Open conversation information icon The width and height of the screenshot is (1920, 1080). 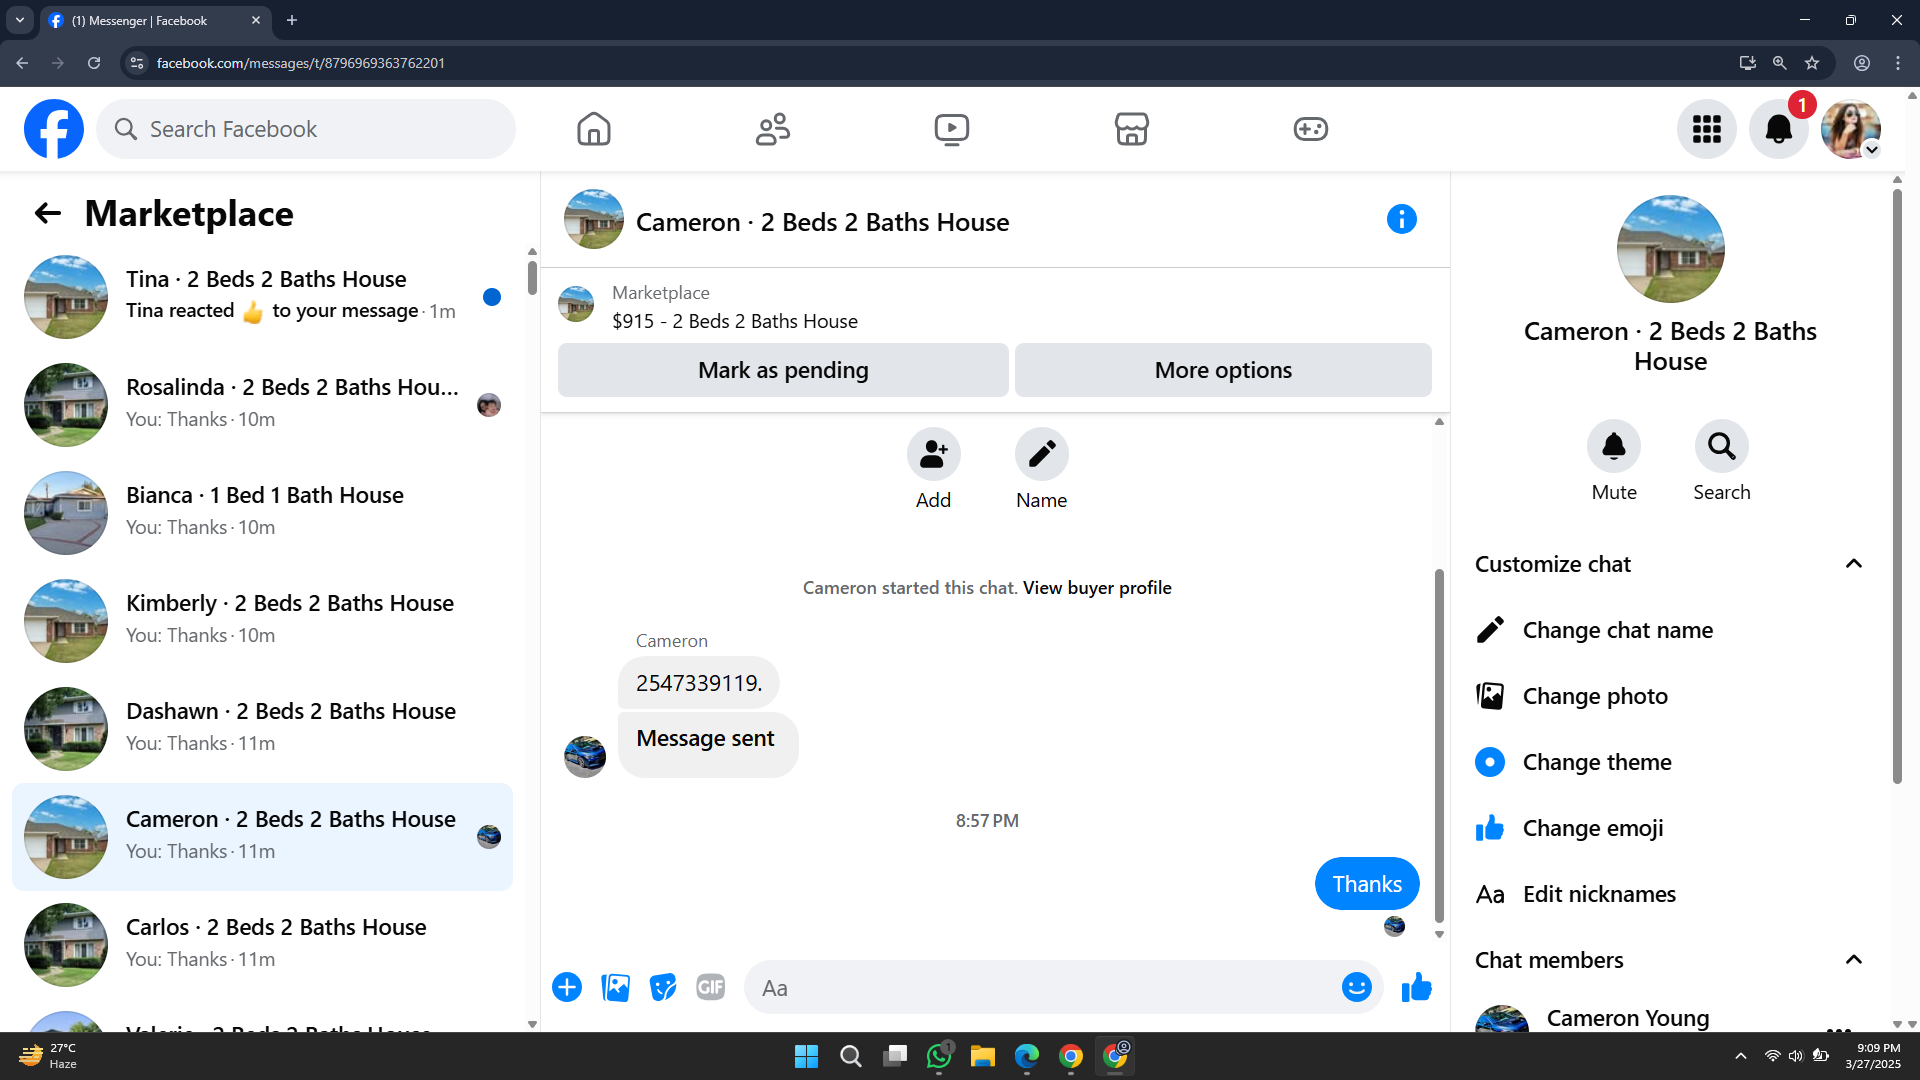click(1402, 219)
